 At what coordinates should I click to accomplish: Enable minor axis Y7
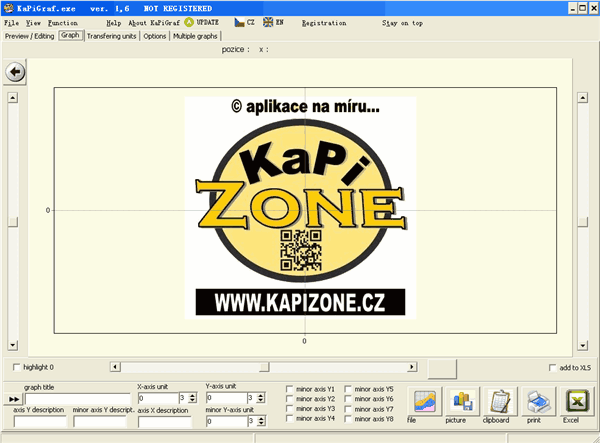coord(348,409)
